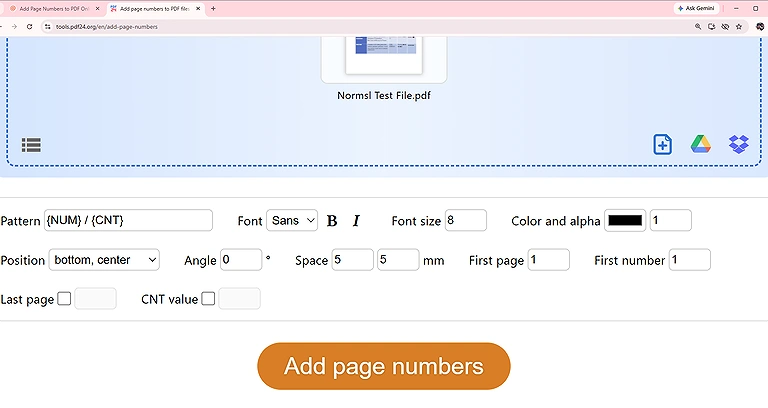
Task: Click the Last page value field
Action: click(96, 299)
